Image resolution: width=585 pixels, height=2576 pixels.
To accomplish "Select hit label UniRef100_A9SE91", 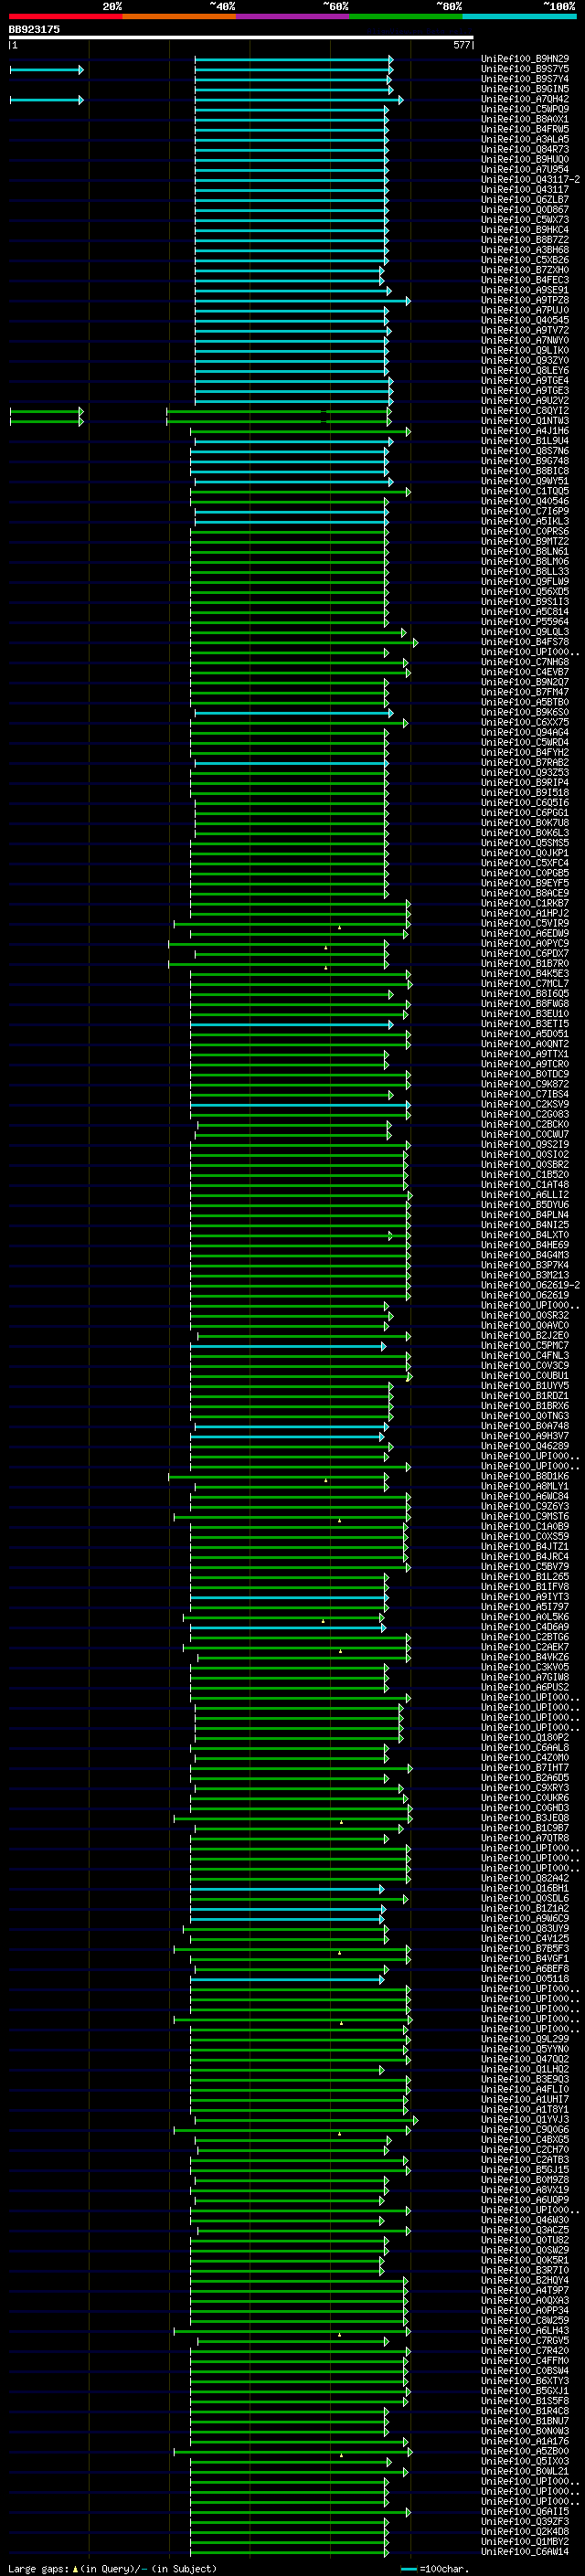I will pos(525,290).
